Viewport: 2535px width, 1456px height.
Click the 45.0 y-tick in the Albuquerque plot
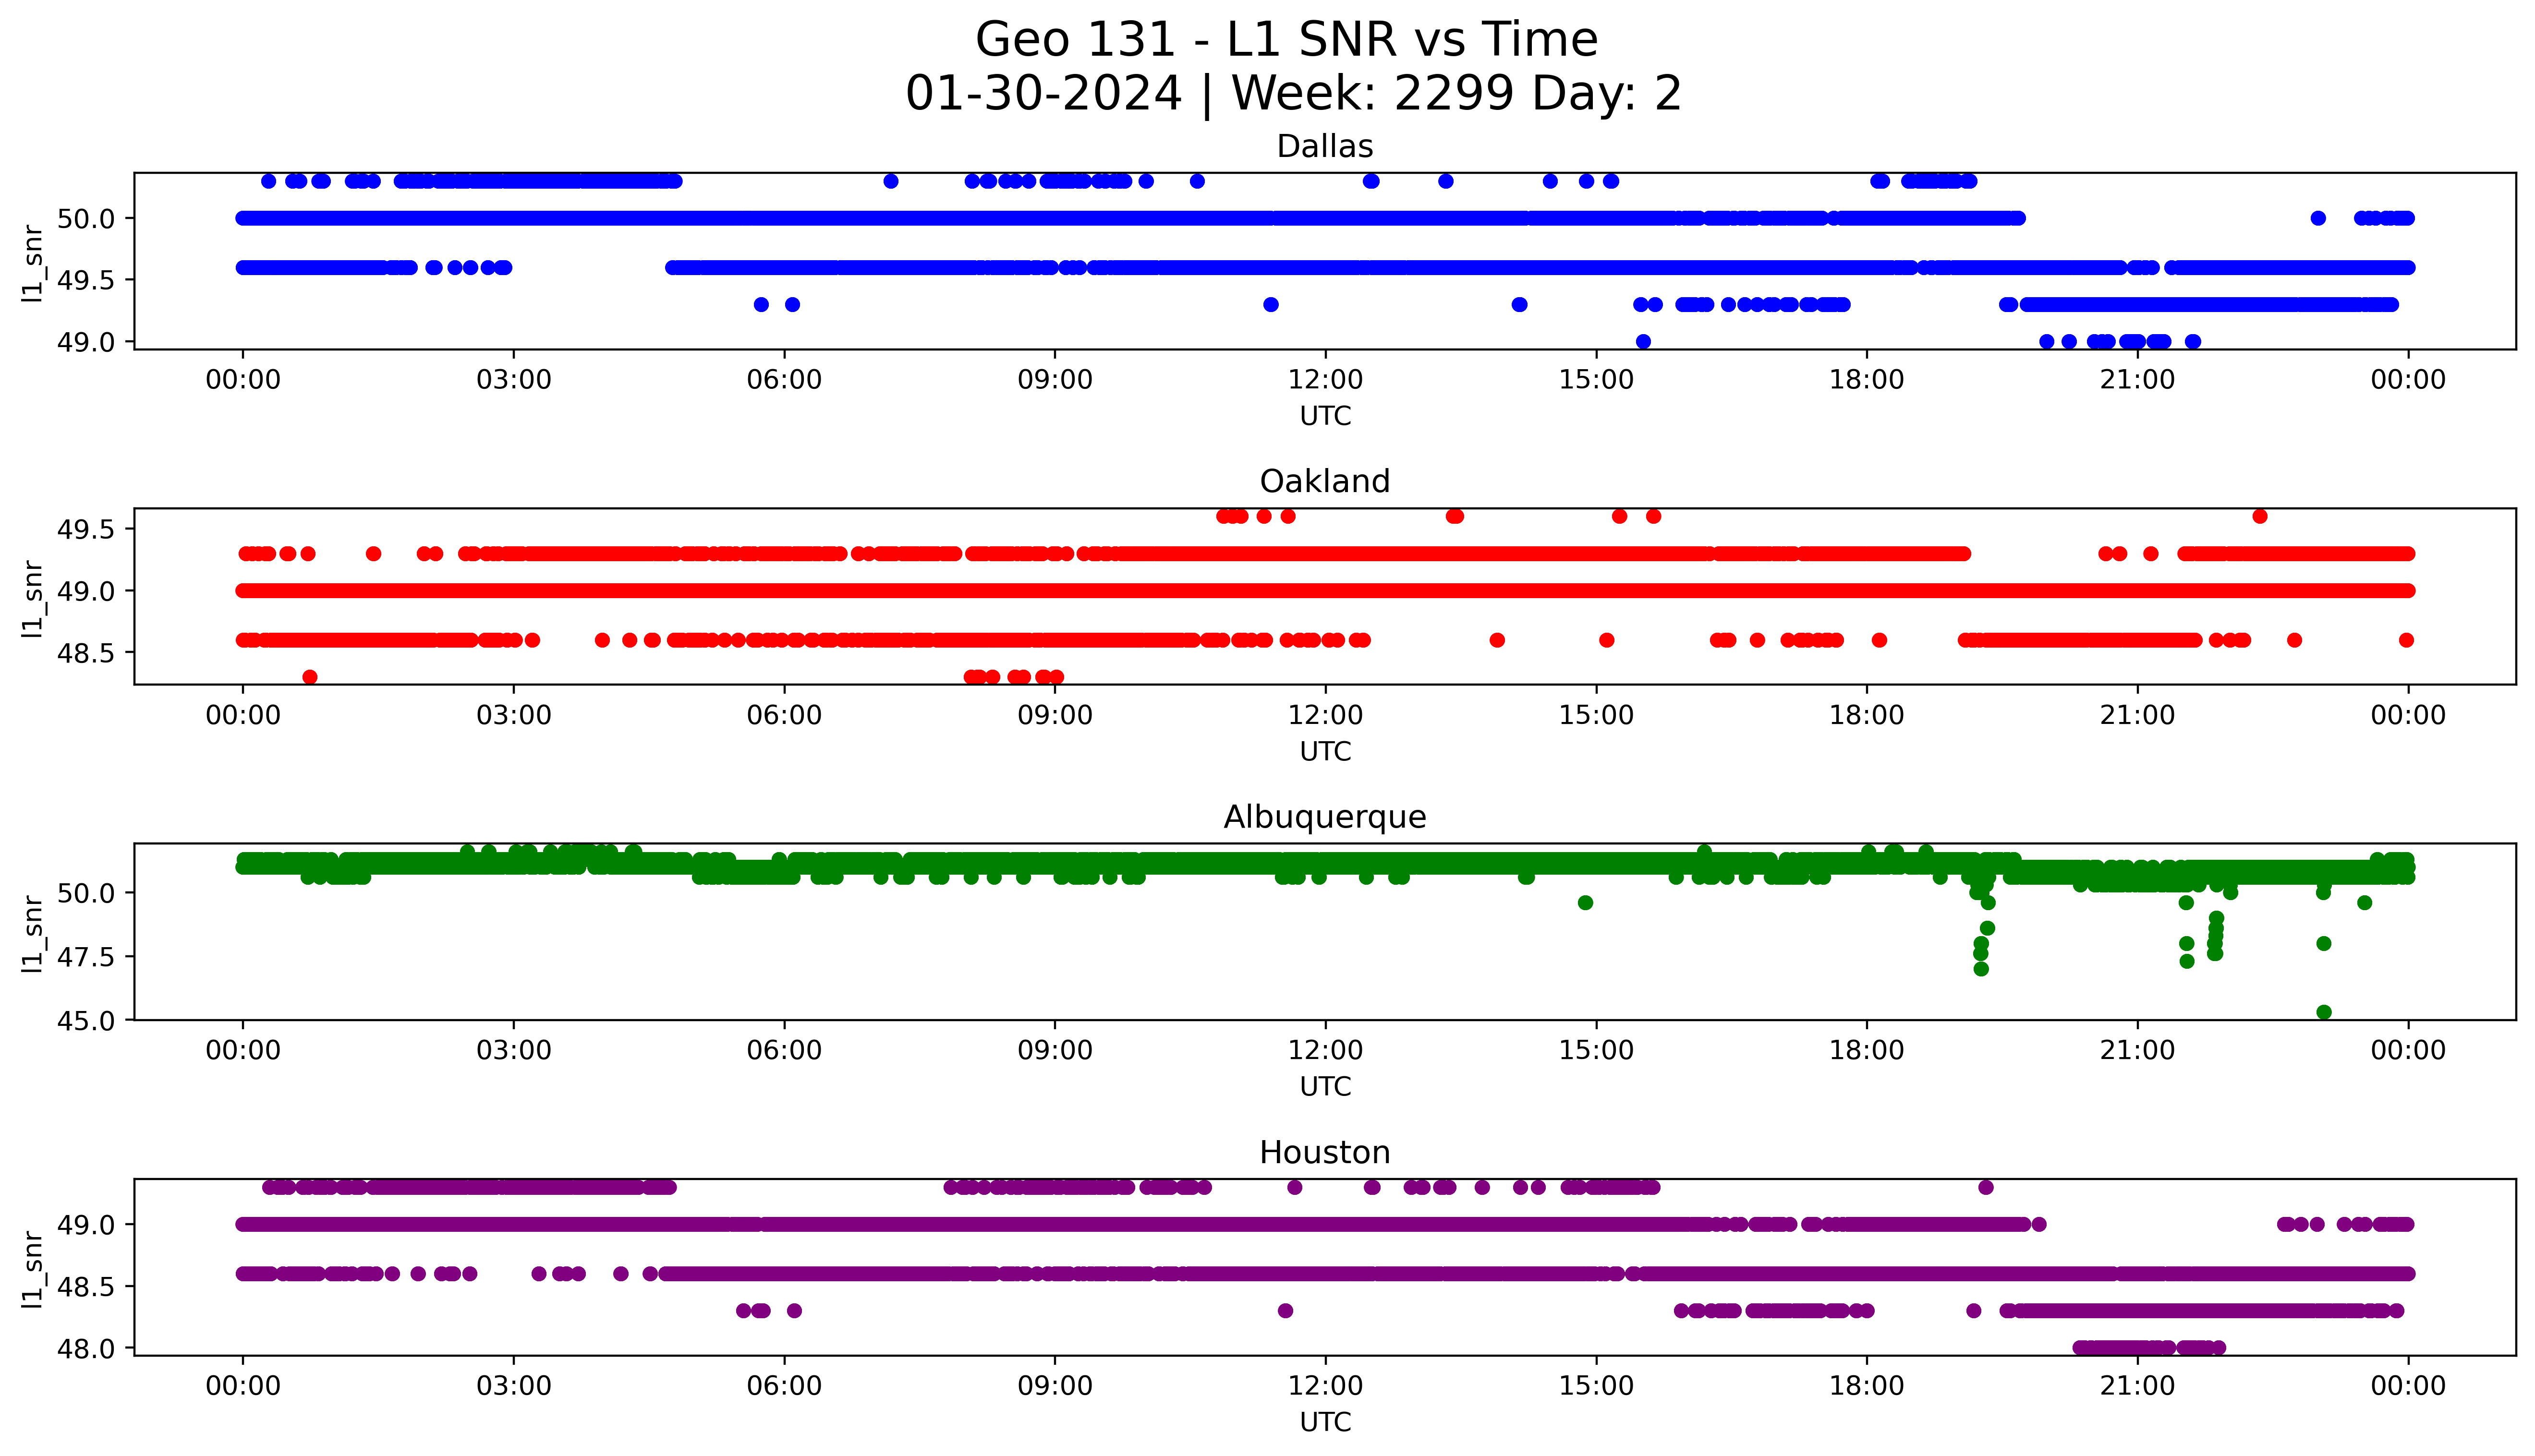click(86, 1021)
